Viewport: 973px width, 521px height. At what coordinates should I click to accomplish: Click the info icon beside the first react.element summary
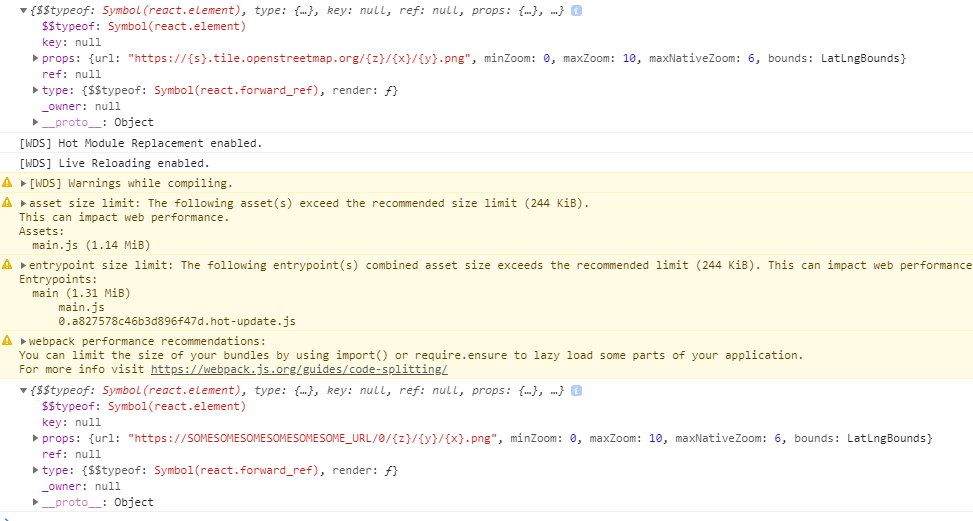[x=576, y=11]
